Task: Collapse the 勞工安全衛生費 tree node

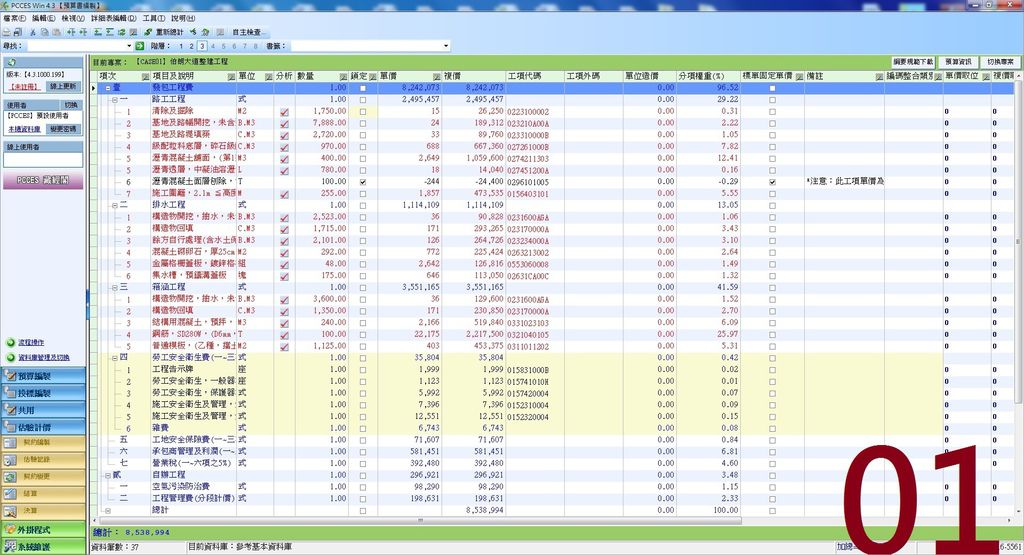Action: click(115, 358)
